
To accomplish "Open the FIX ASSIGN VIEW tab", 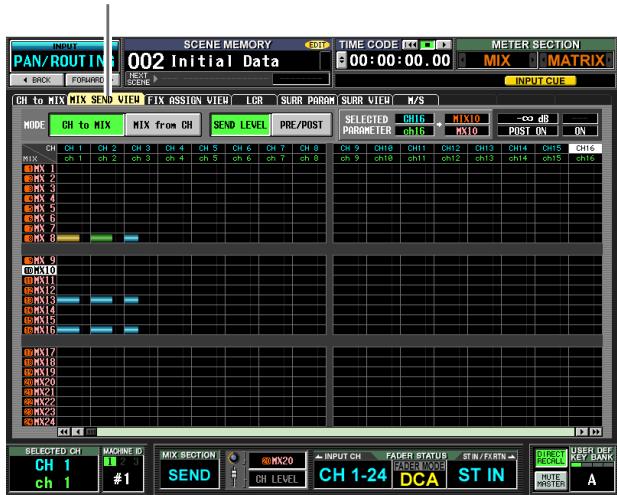I will 188,100.
